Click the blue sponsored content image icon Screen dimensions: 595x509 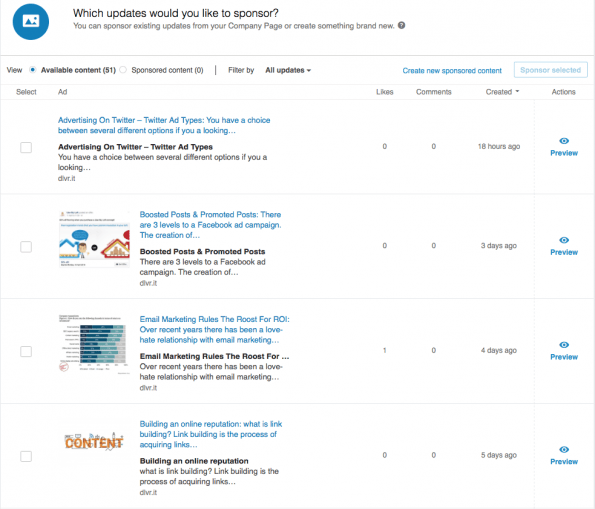pyautogui.click(x=31, y=21)
